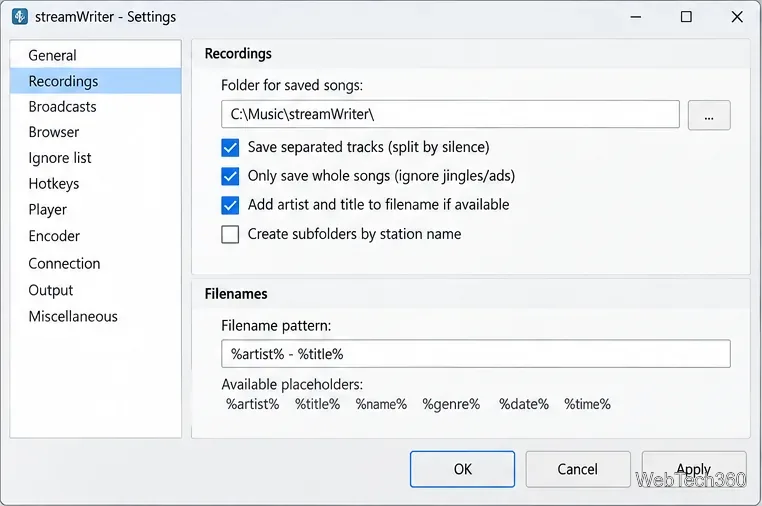This screenshot has width=762, height=506.
Task: Switch to the Output settings page
Action: click(x=95, y=290)
